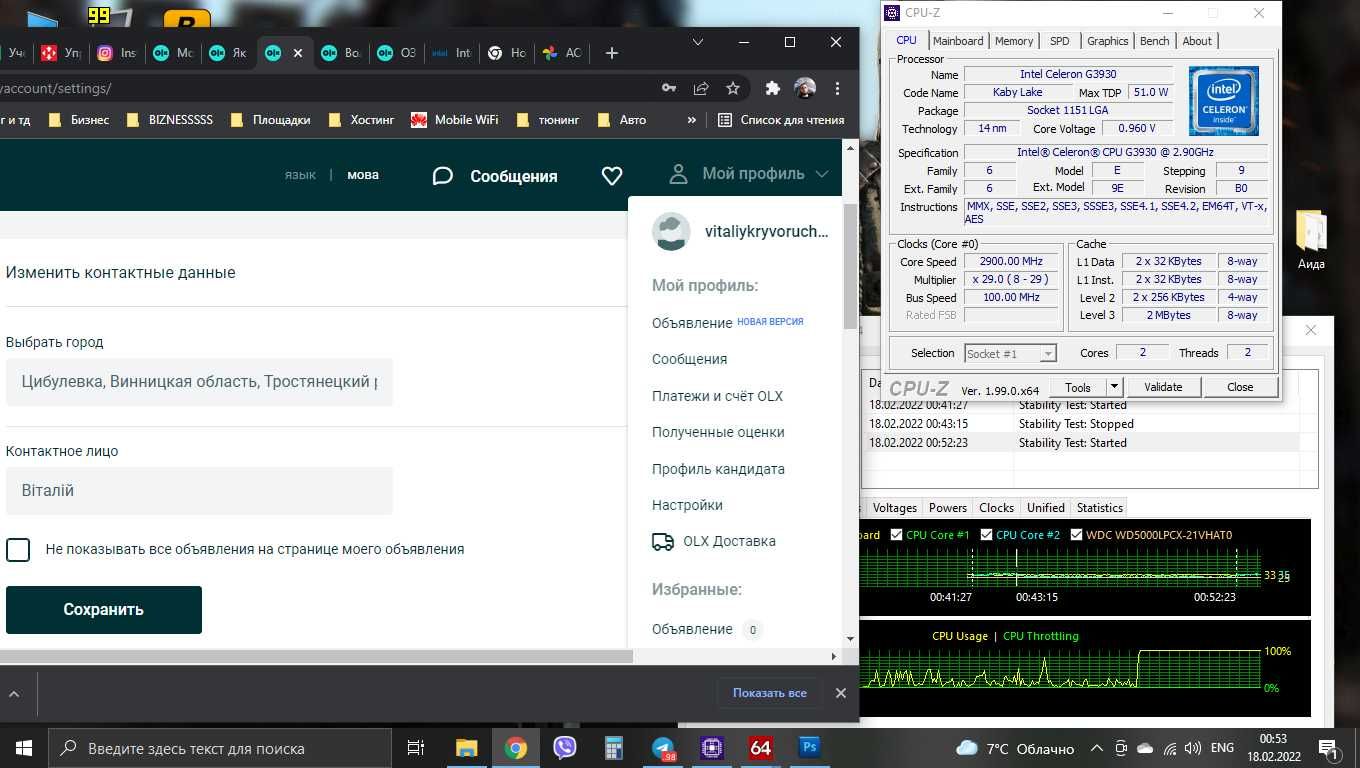Open Chrome tab search chevron

point(698,42)
